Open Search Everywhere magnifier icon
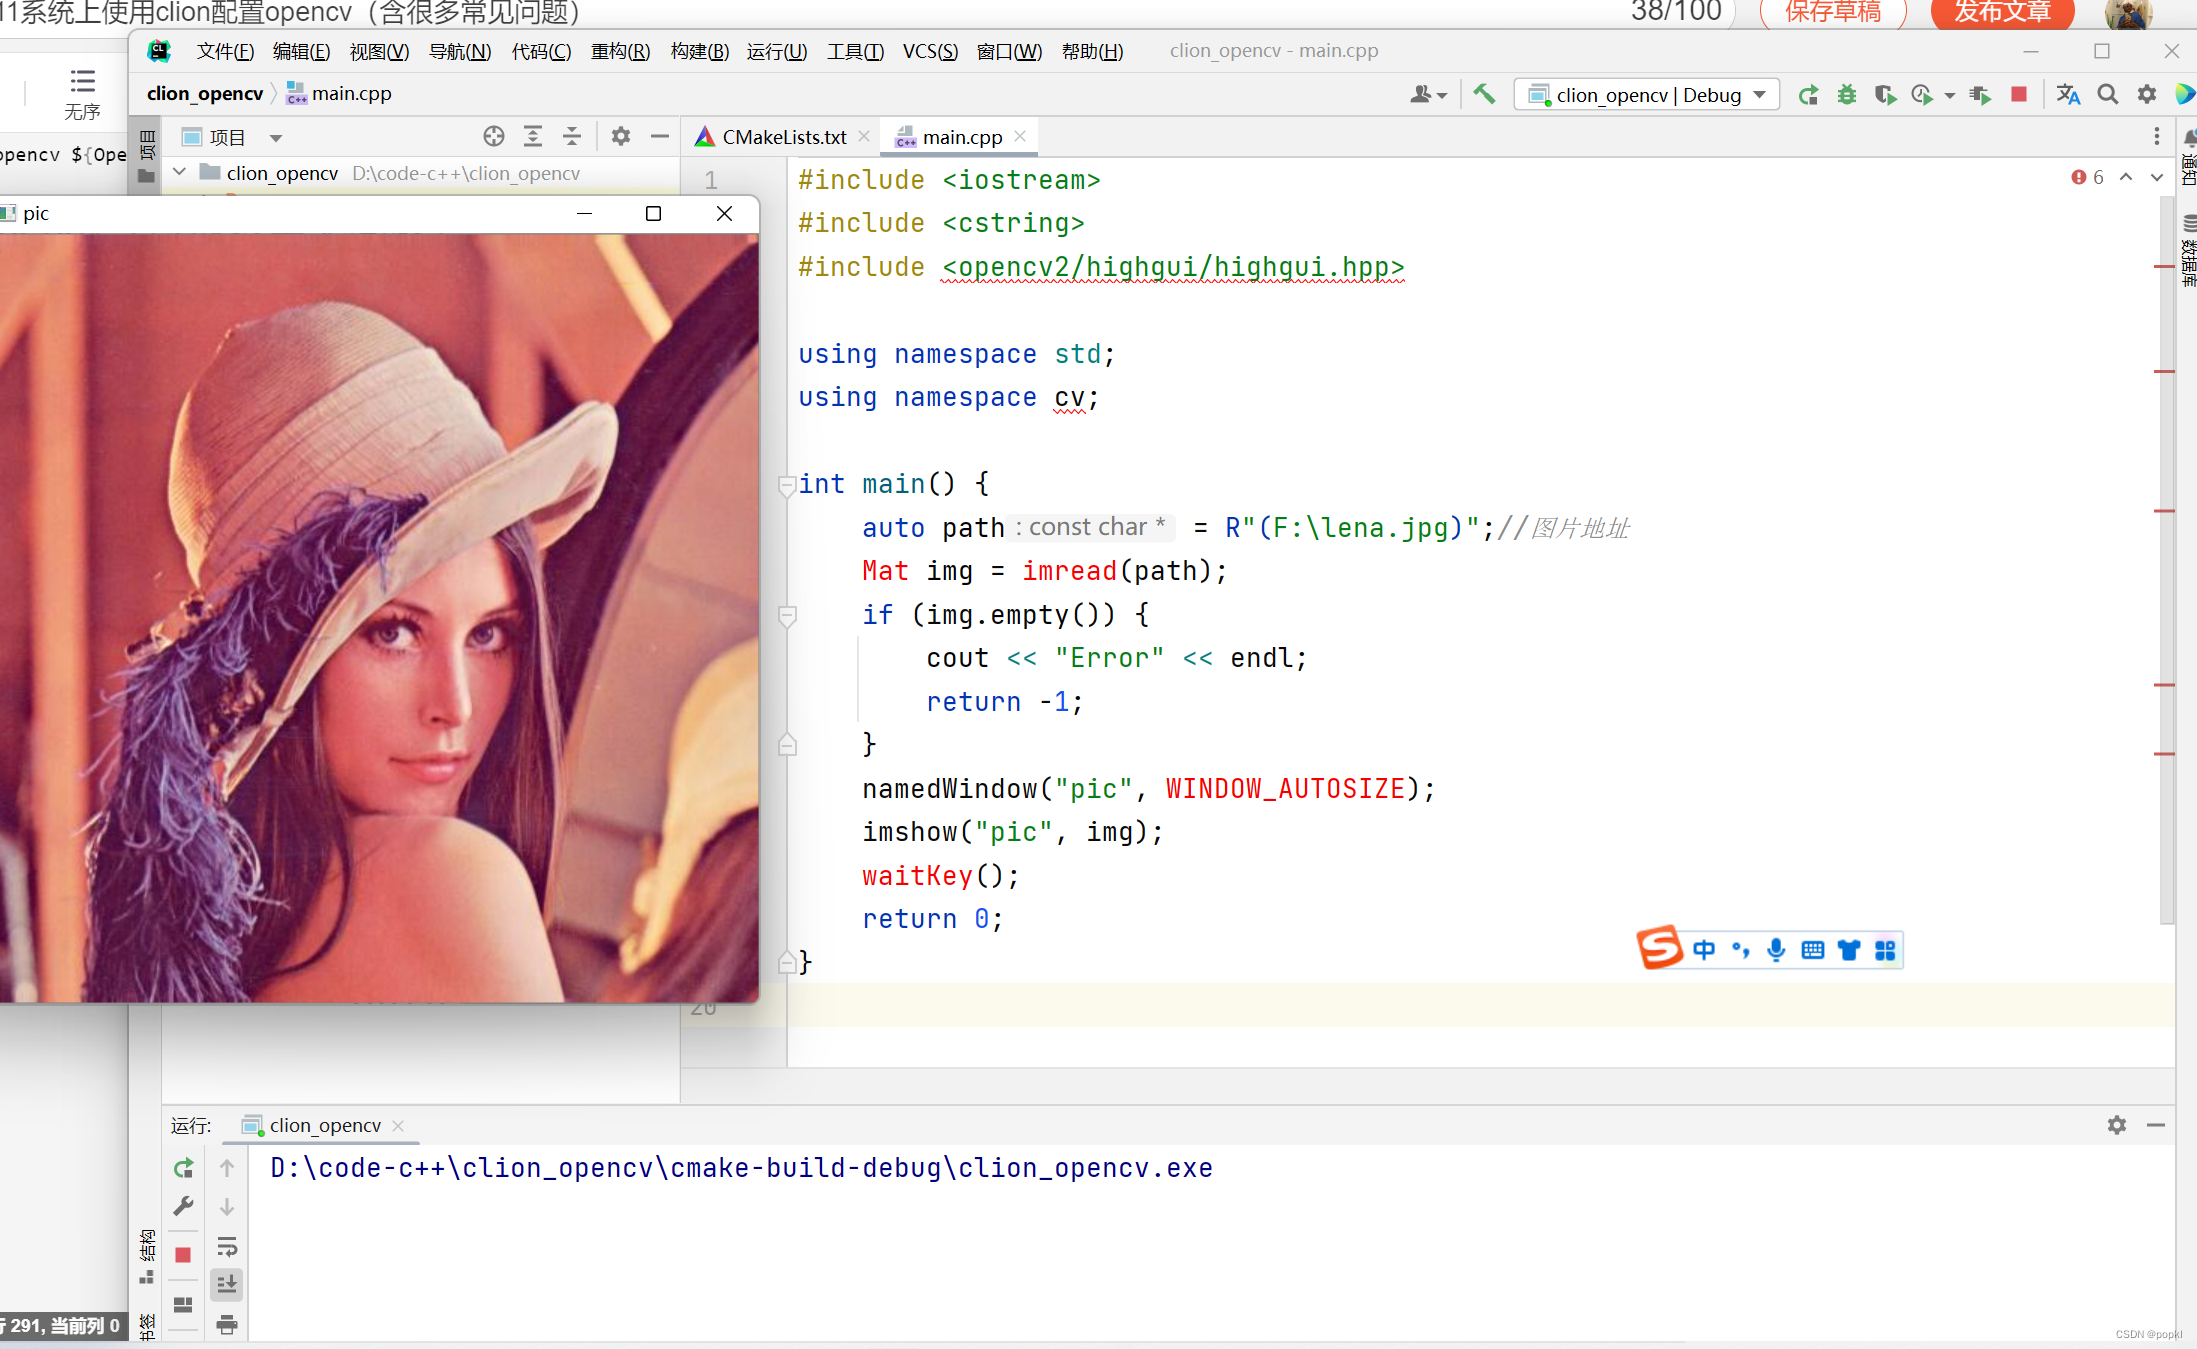Viewport: 2197px width, 1349px height. coord(2107,94)
